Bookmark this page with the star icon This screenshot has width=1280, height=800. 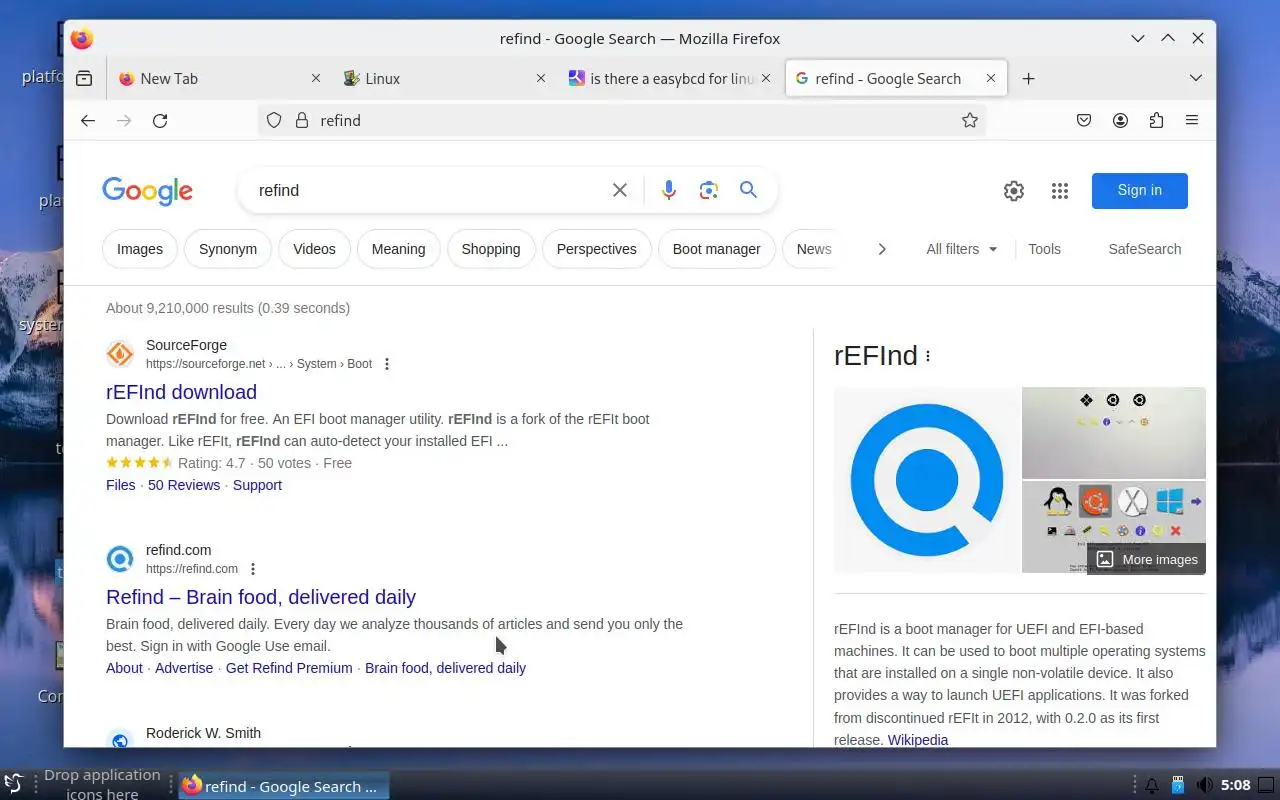pos(969,120)
